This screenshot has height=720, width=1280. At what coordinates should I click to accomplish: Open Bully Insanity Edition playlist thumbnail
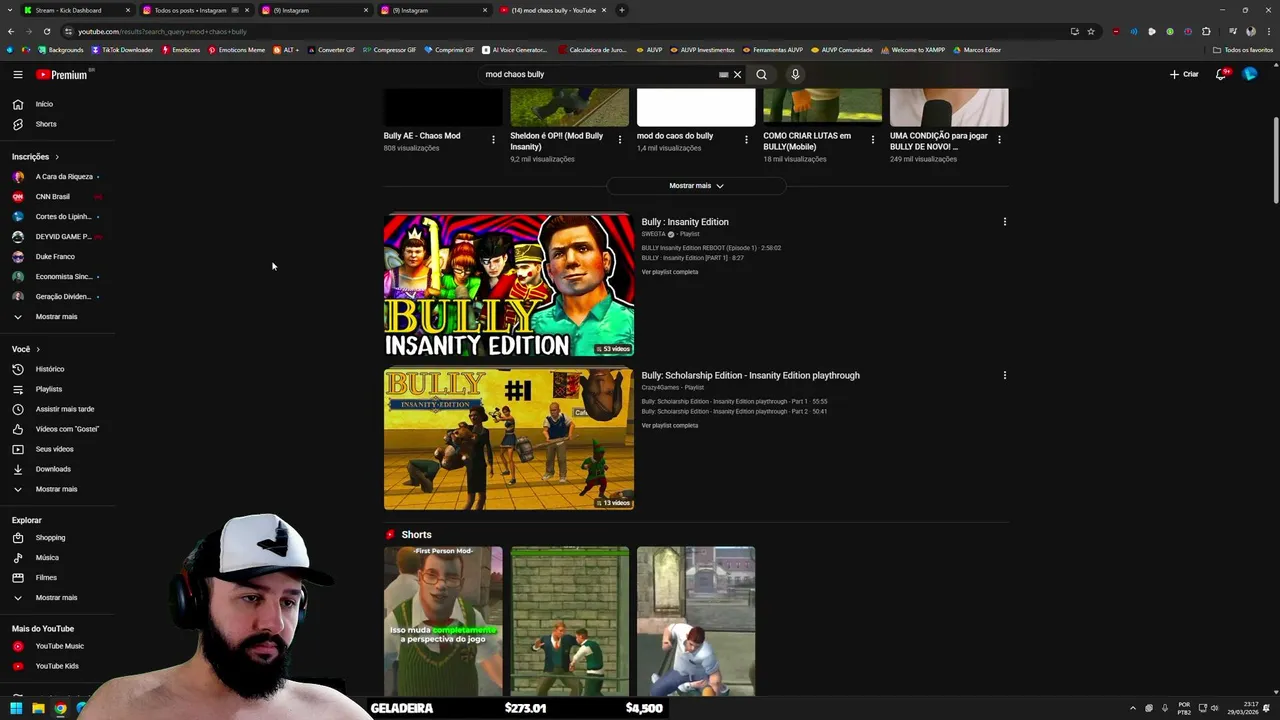point(509,285)
